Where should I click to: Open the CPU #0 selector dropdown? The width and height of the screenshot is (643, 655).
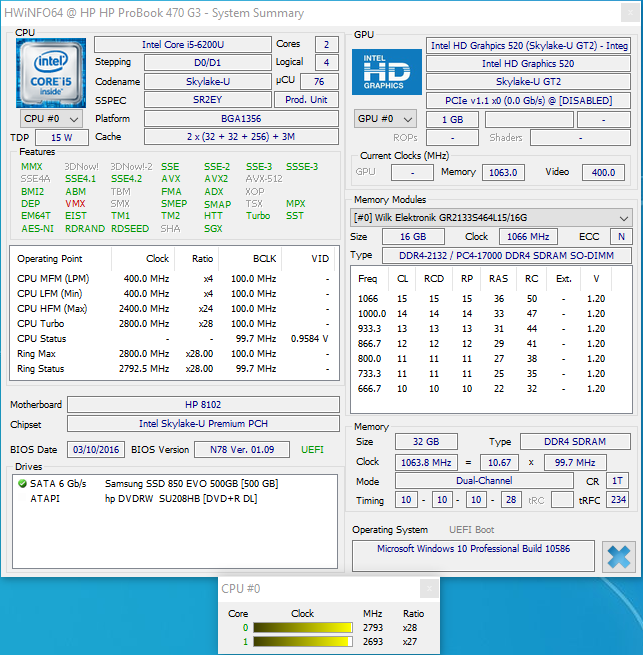(x=51, y=119)
